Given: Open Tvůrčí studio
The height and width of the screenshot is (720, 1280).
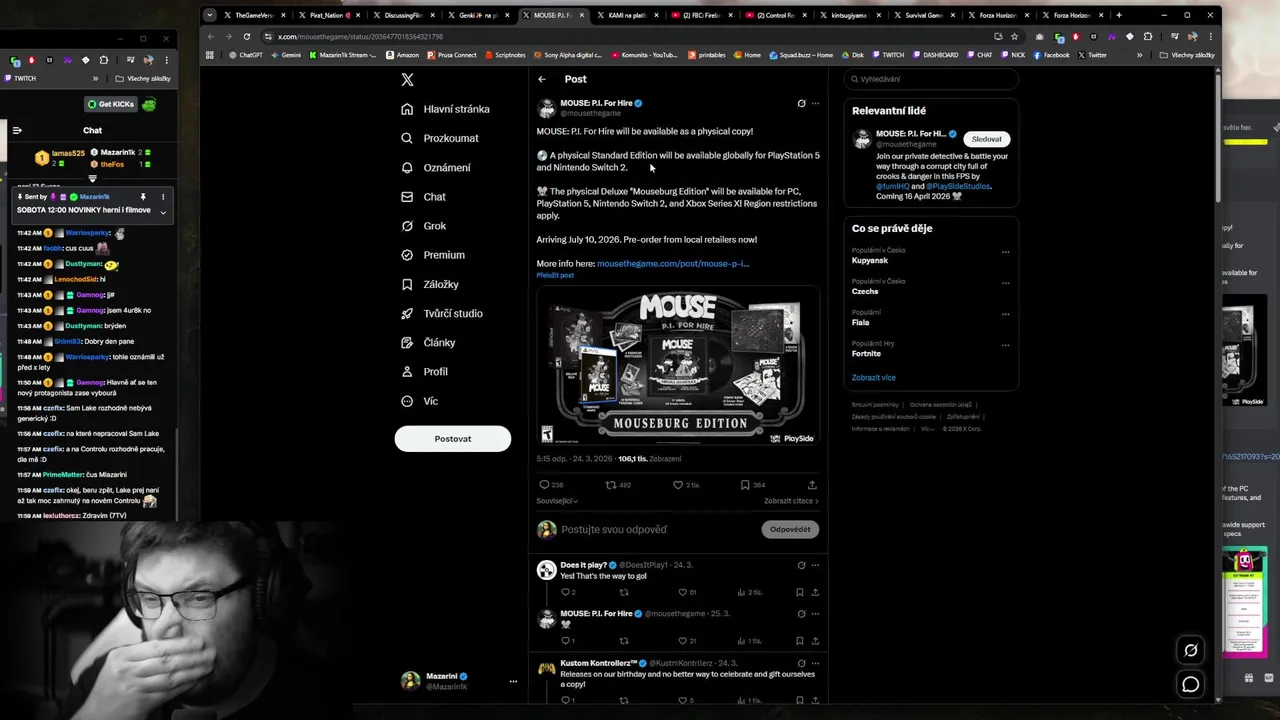Looking at the screenshot, I should click(441, 313).
